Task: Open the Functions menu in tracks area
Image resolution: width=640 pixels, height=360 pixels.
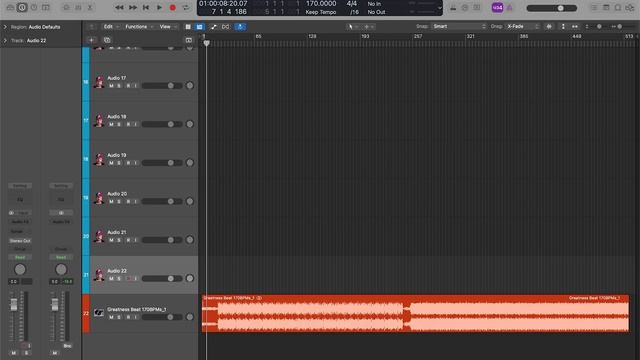Action: pos(139,27)
